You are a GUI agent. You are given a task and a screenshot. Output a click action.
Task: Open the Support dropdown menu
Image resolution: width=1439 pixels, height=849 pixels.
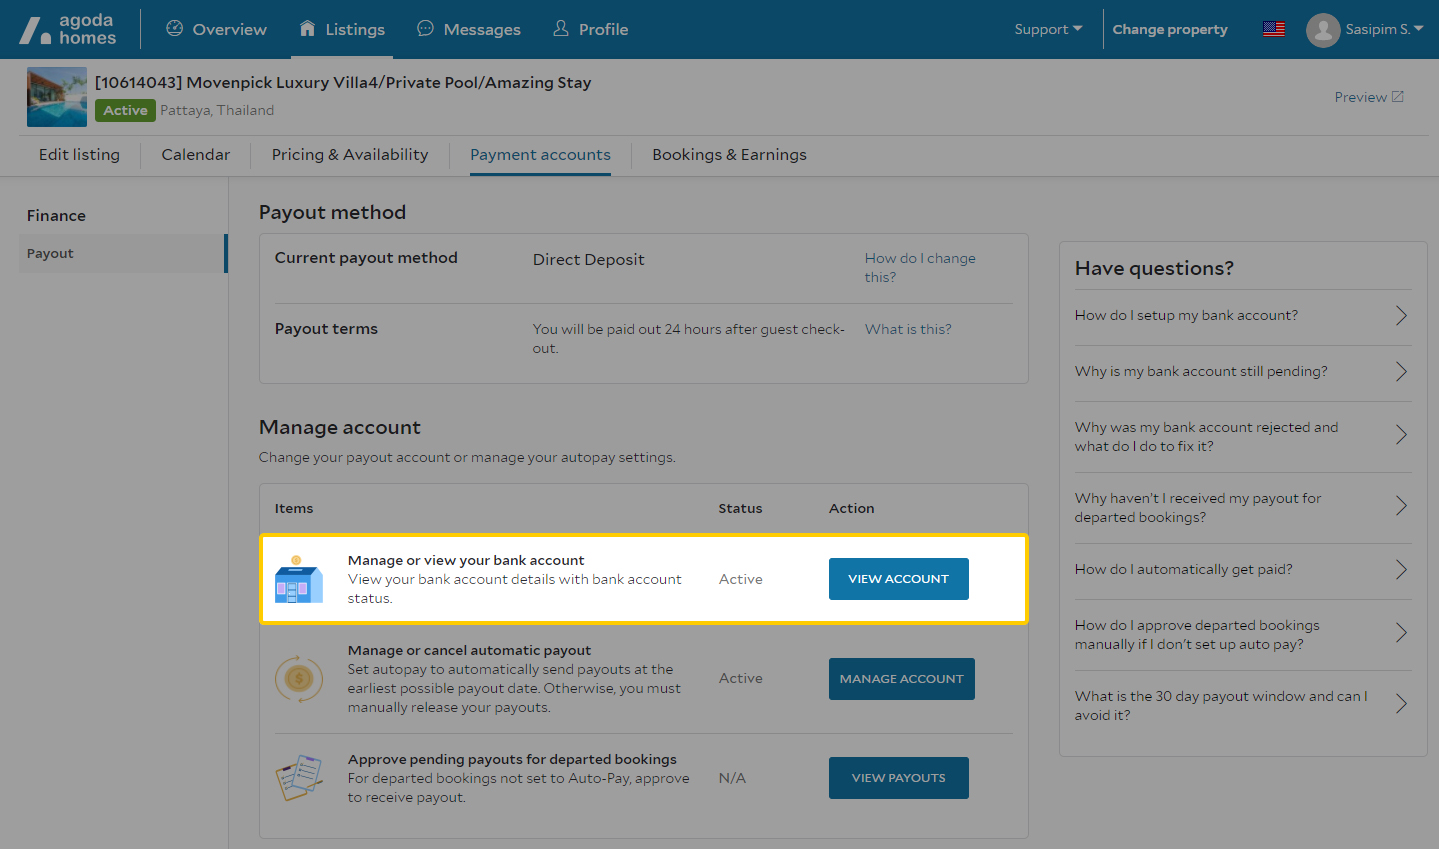(x=1047, y=29)
